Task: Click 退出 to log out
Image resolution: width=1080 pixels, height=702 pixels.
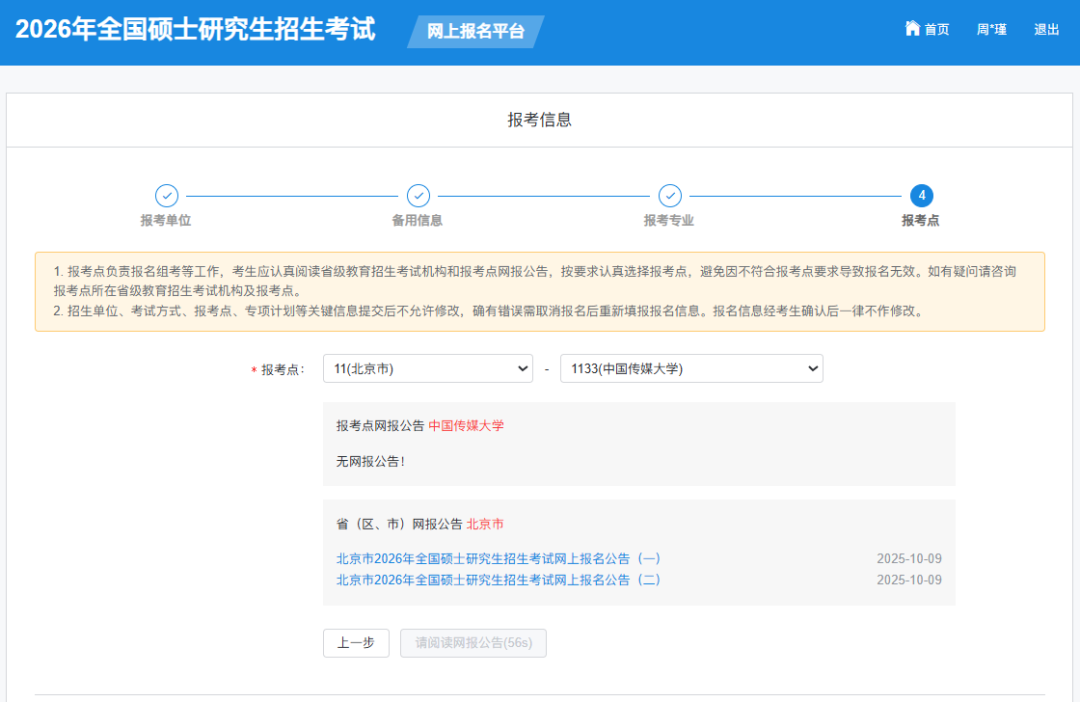Action: 1046,29
